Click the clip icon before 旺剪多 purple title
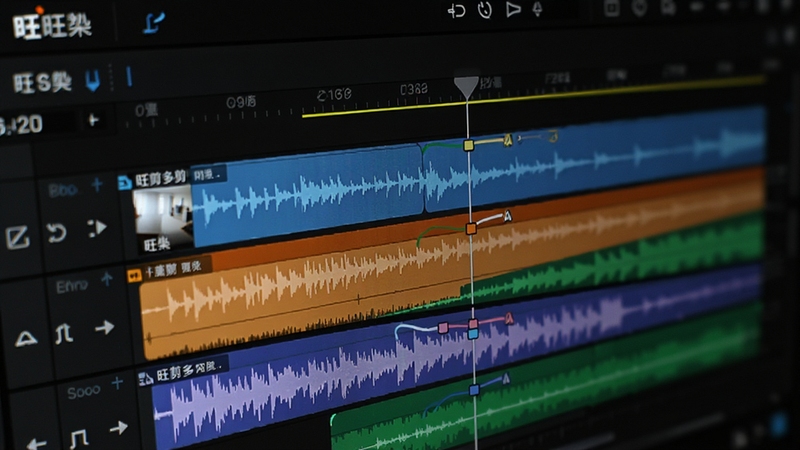Viewport: 800px width, 450px height. pos(145,379)
